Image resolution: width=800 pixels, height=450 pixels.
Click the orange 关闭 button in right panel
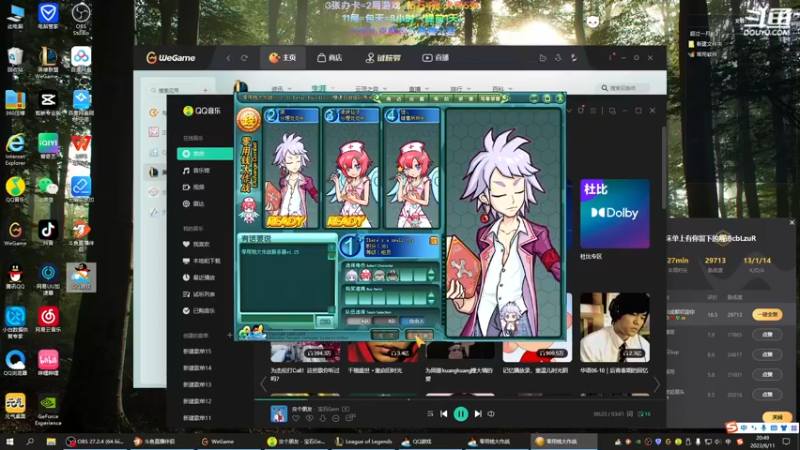pos(777,417)
